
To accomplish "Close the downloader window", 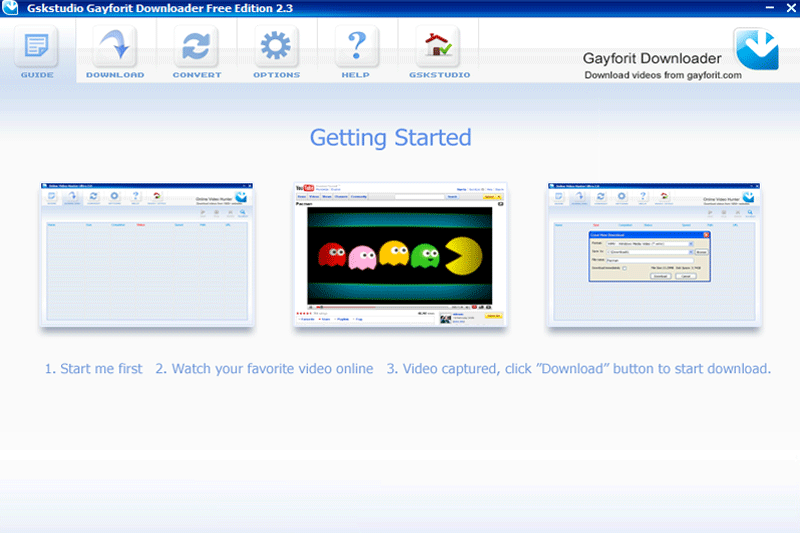I will click(791, 8).
